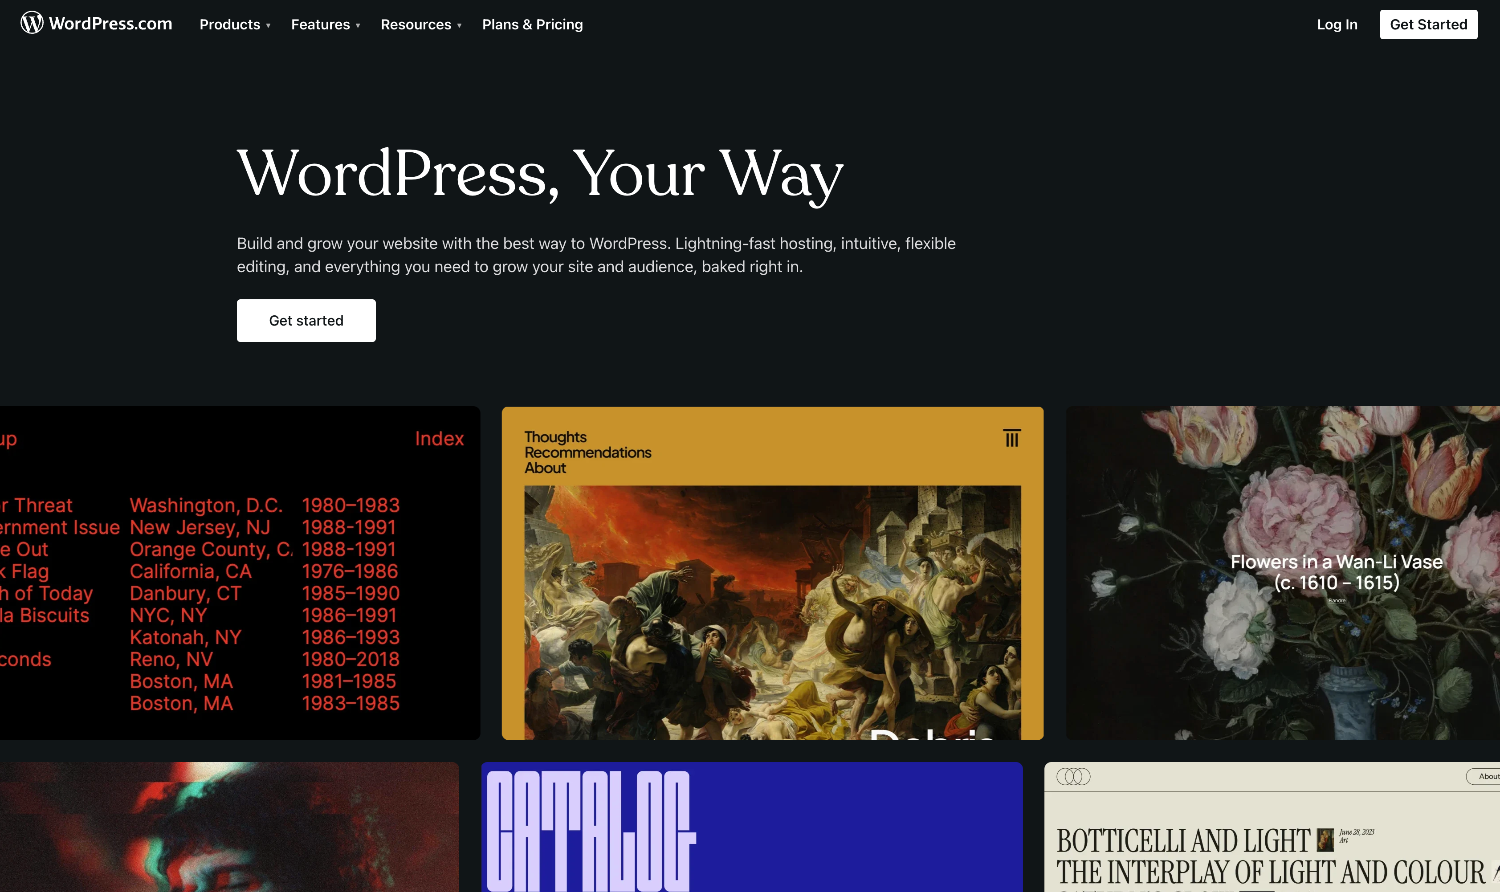The image size is (1500, 892).
Task: Click the Log In link
Action: (x=1337, y=24)
